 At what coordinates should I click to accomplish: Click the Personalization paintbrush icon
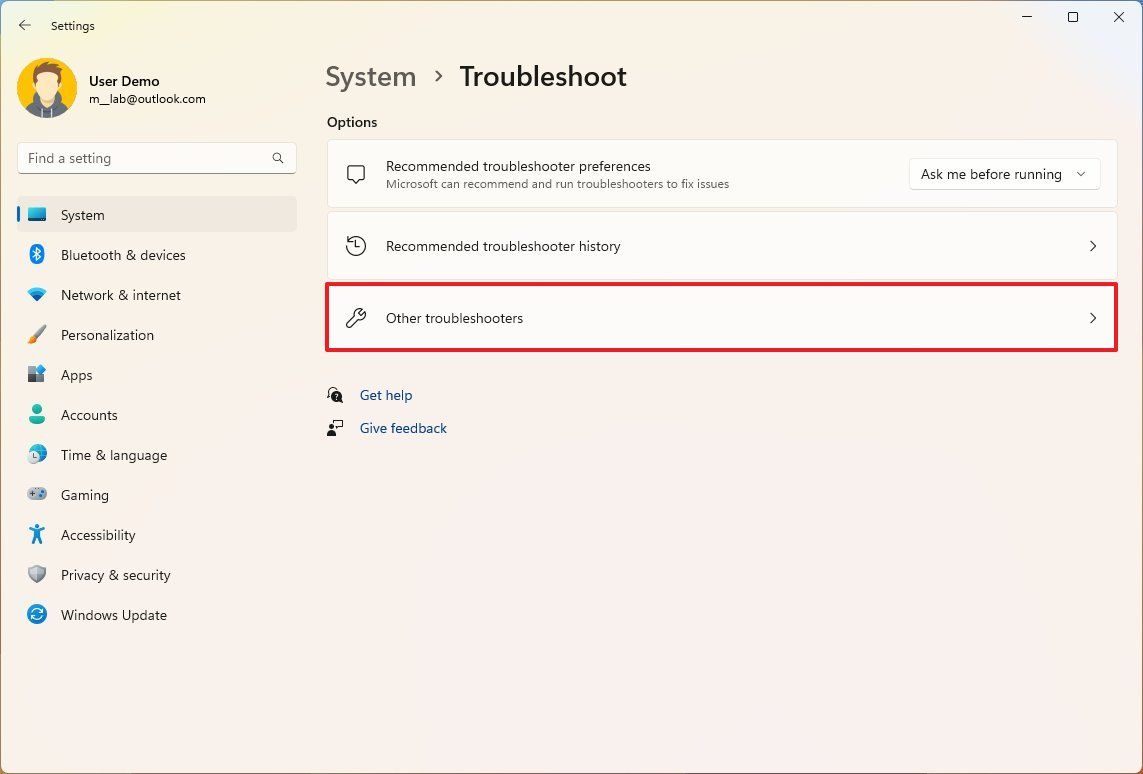36,335
